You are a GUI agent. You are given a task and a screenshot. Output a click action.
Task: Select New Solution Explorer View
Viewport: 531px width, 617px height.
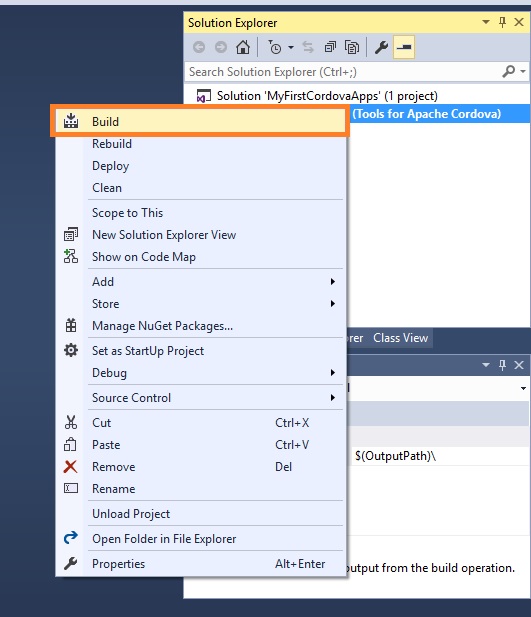pyautogui.click(x=200, y=235)
